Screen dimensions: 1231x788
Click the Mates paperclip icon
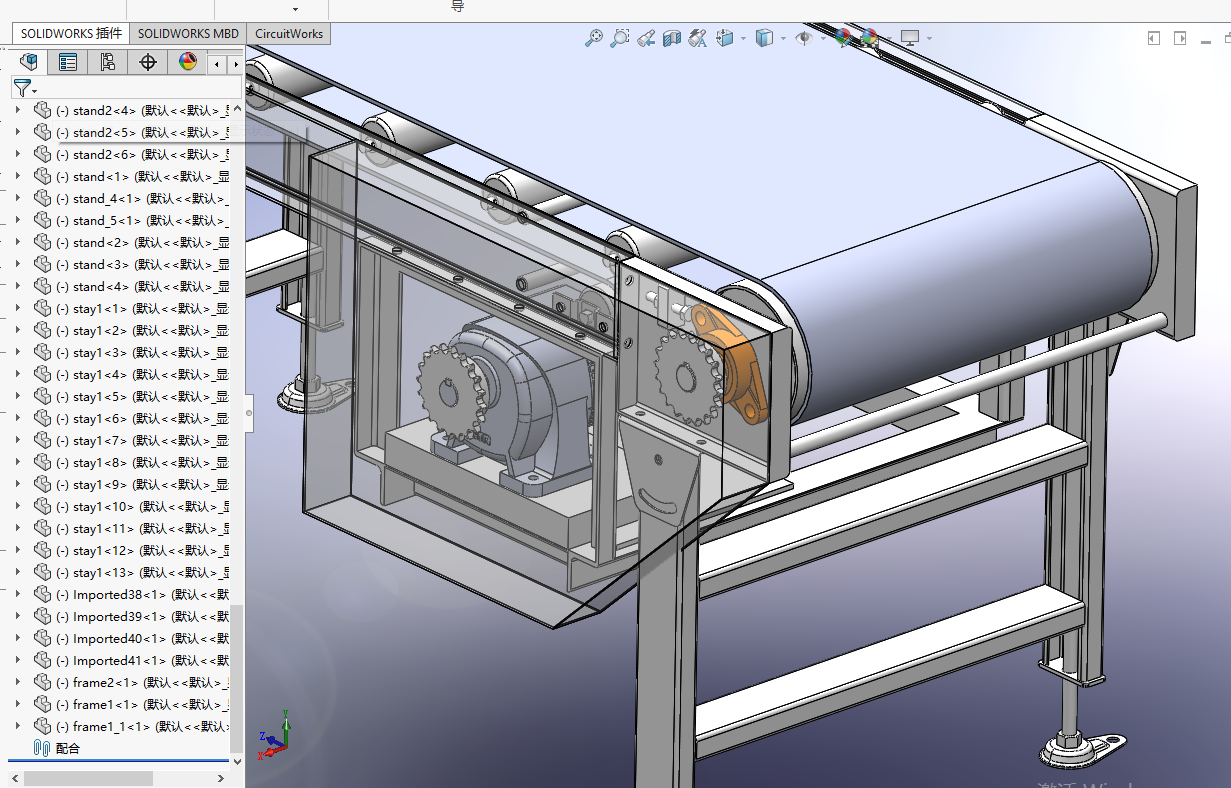(x=42, y=748)
